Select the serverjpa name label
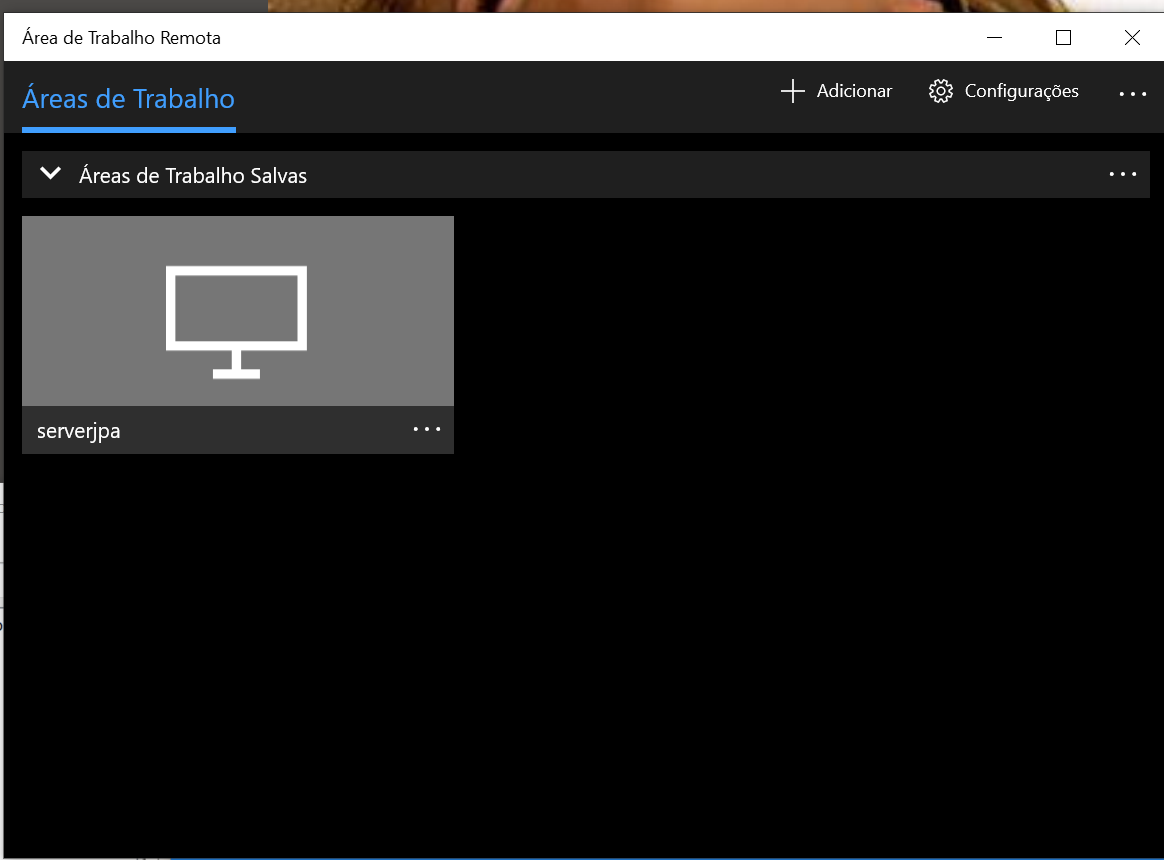 pyautogui.click(x=79, y=431)
